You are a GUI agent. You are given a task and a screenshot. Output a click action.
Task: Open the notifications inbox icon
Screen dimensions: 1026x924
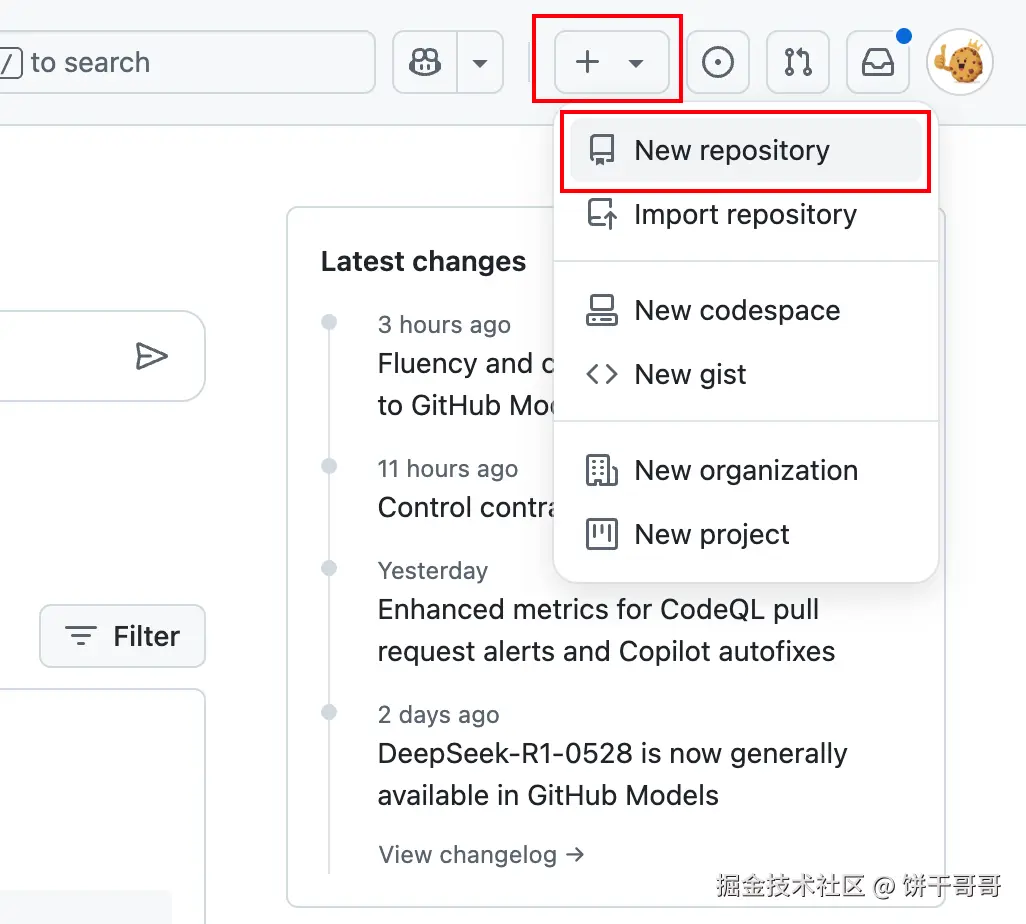coord(877,63)
